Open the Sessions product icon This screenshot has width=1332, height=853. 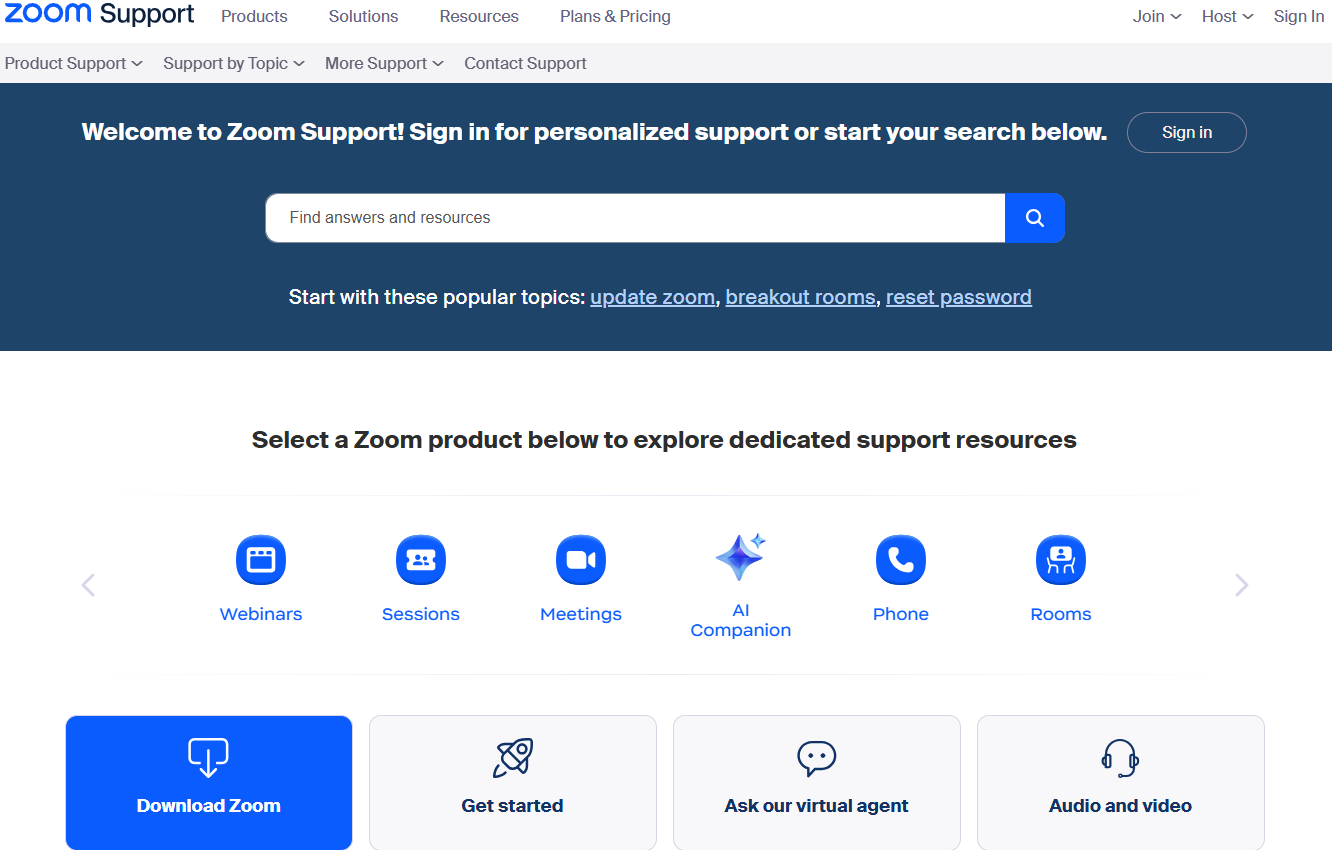pos(420,560)
